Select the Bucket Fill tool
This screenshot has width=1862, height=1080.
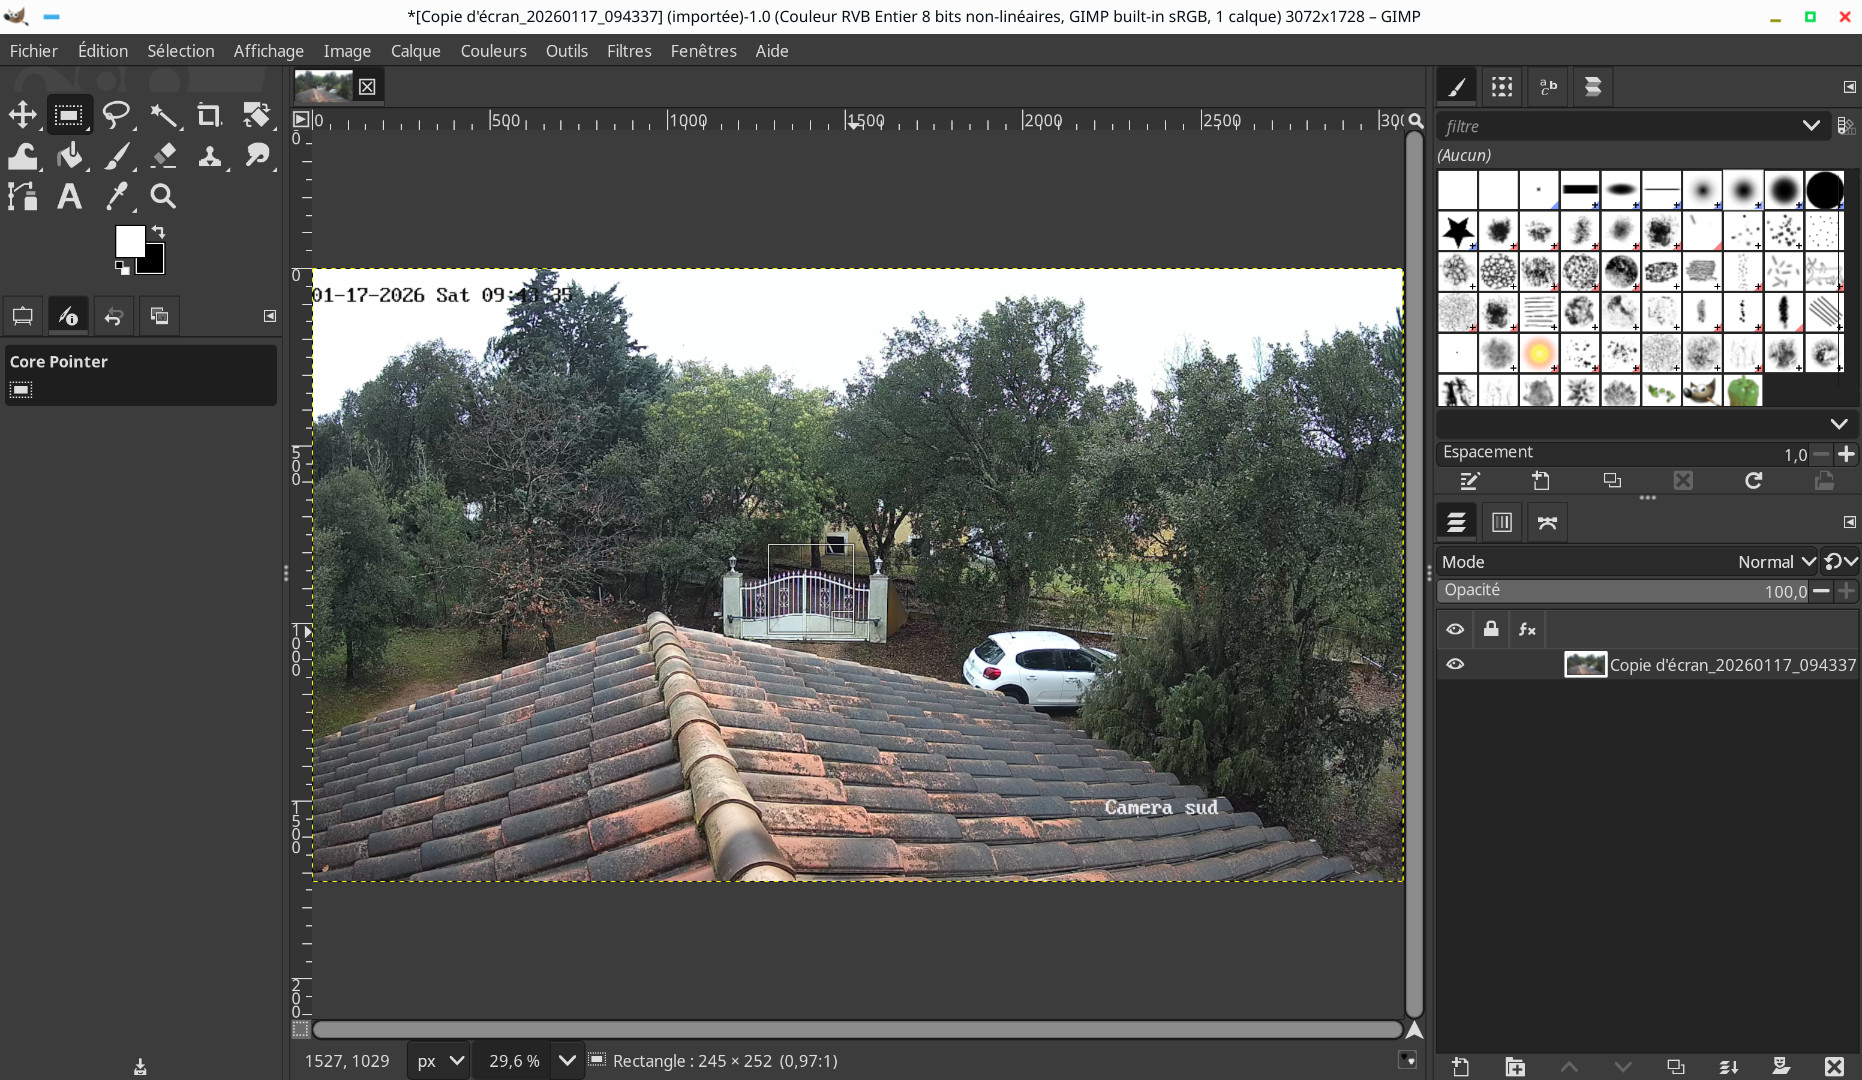(69, 156)
